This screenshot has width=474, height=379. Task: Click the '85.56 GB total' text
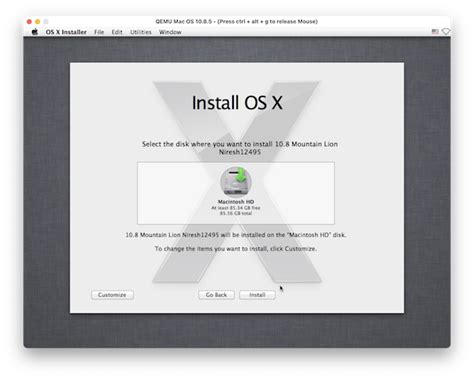pos(236,213)
